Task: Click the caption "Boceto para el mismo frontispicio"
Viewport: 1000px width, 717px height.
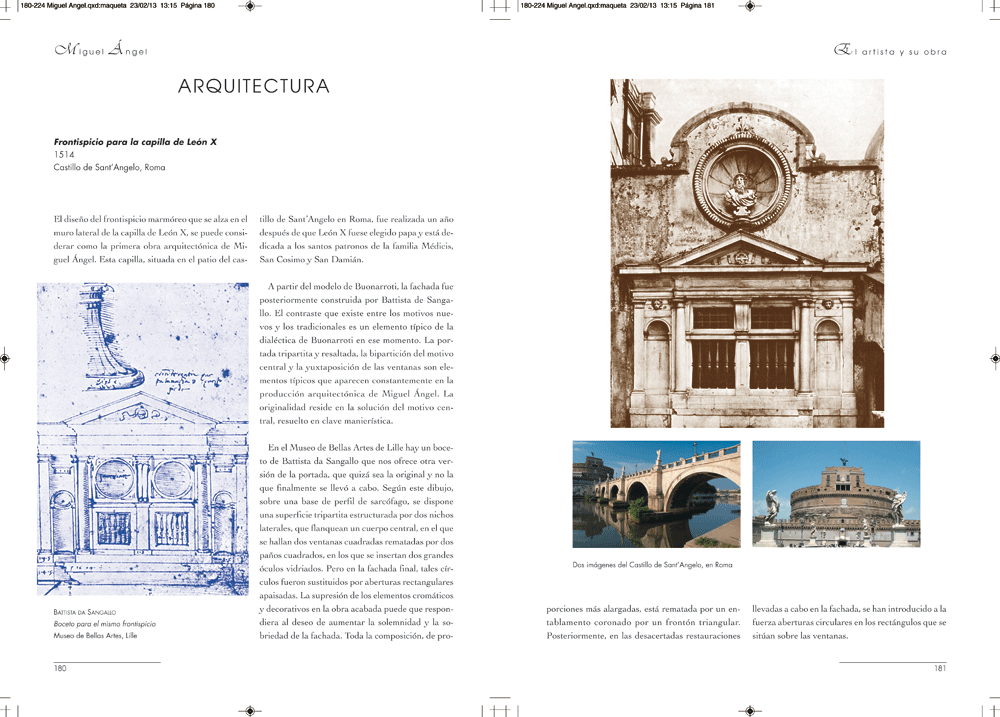Action: tap(105, 624)
